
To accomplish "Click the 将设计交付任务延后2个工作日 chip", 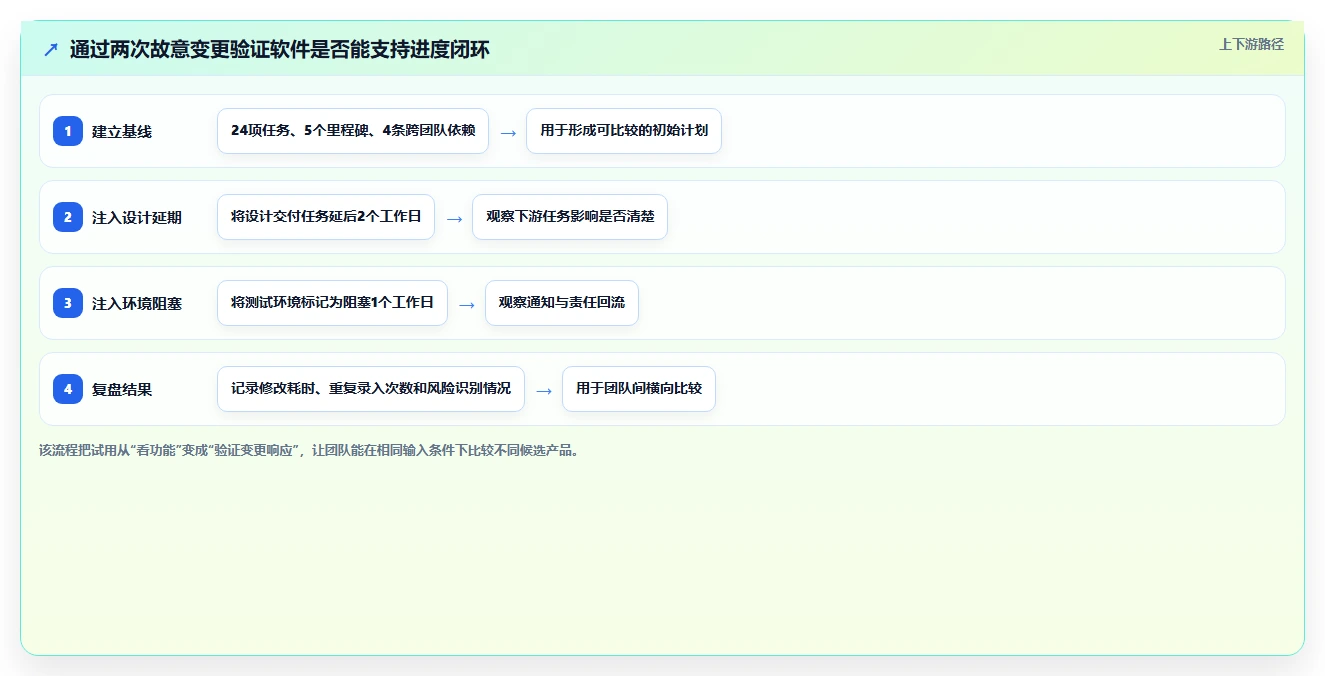I will pos(326,217).
